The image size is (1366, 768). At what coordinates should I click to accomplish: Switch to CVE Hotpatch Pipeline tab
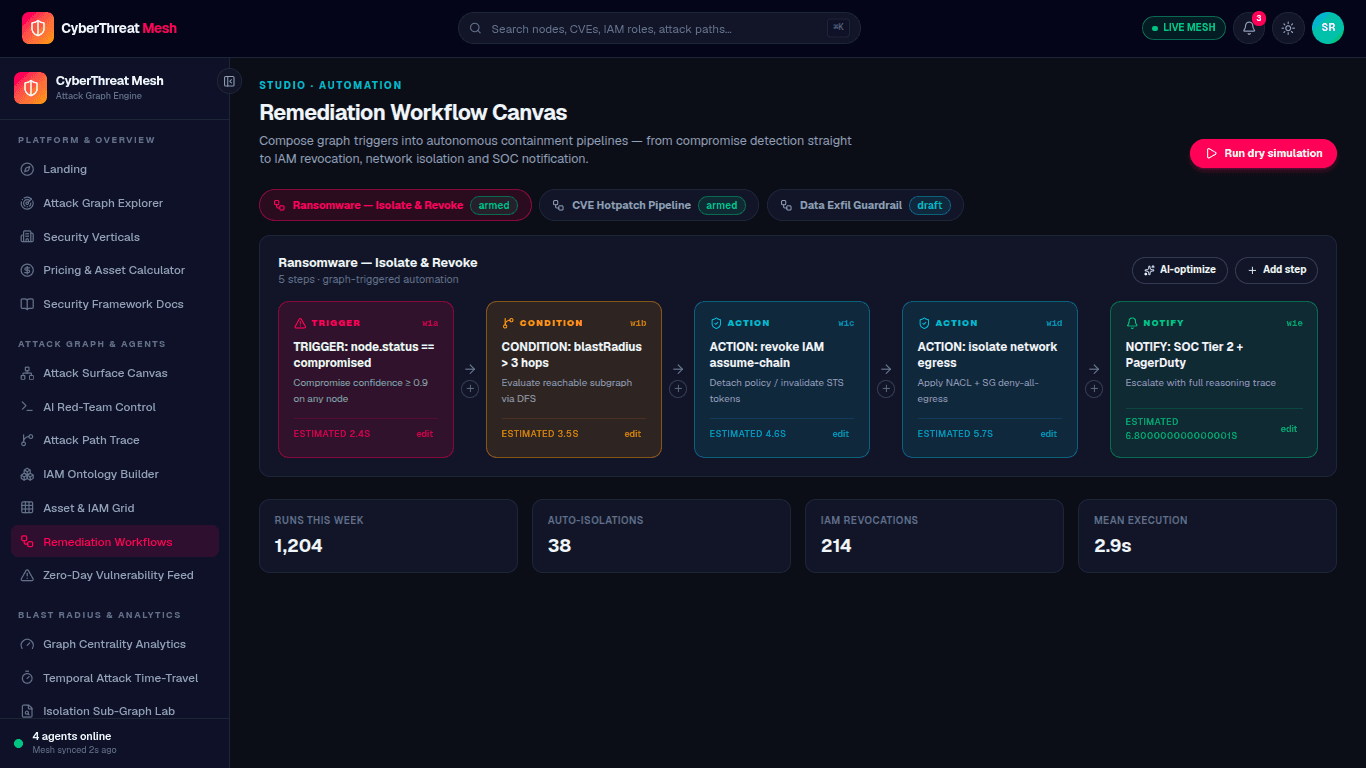(649, 205)
